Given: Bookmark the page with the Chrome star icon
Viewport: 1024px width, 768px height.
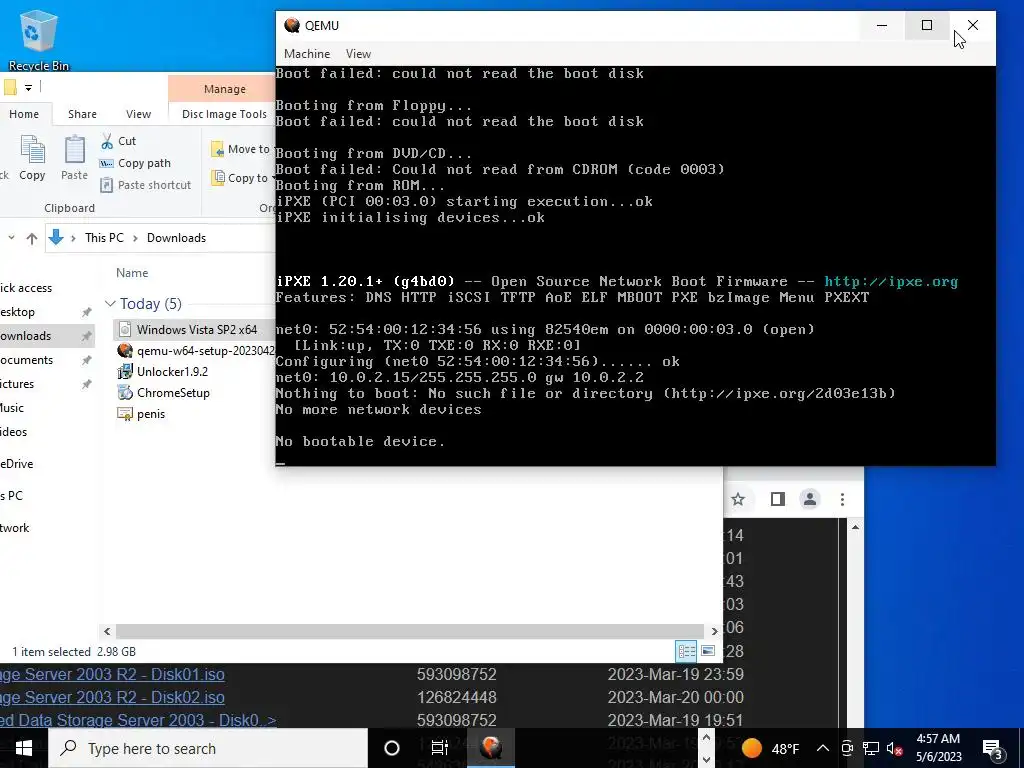Looking at the screenshot, I should point(738,500).
